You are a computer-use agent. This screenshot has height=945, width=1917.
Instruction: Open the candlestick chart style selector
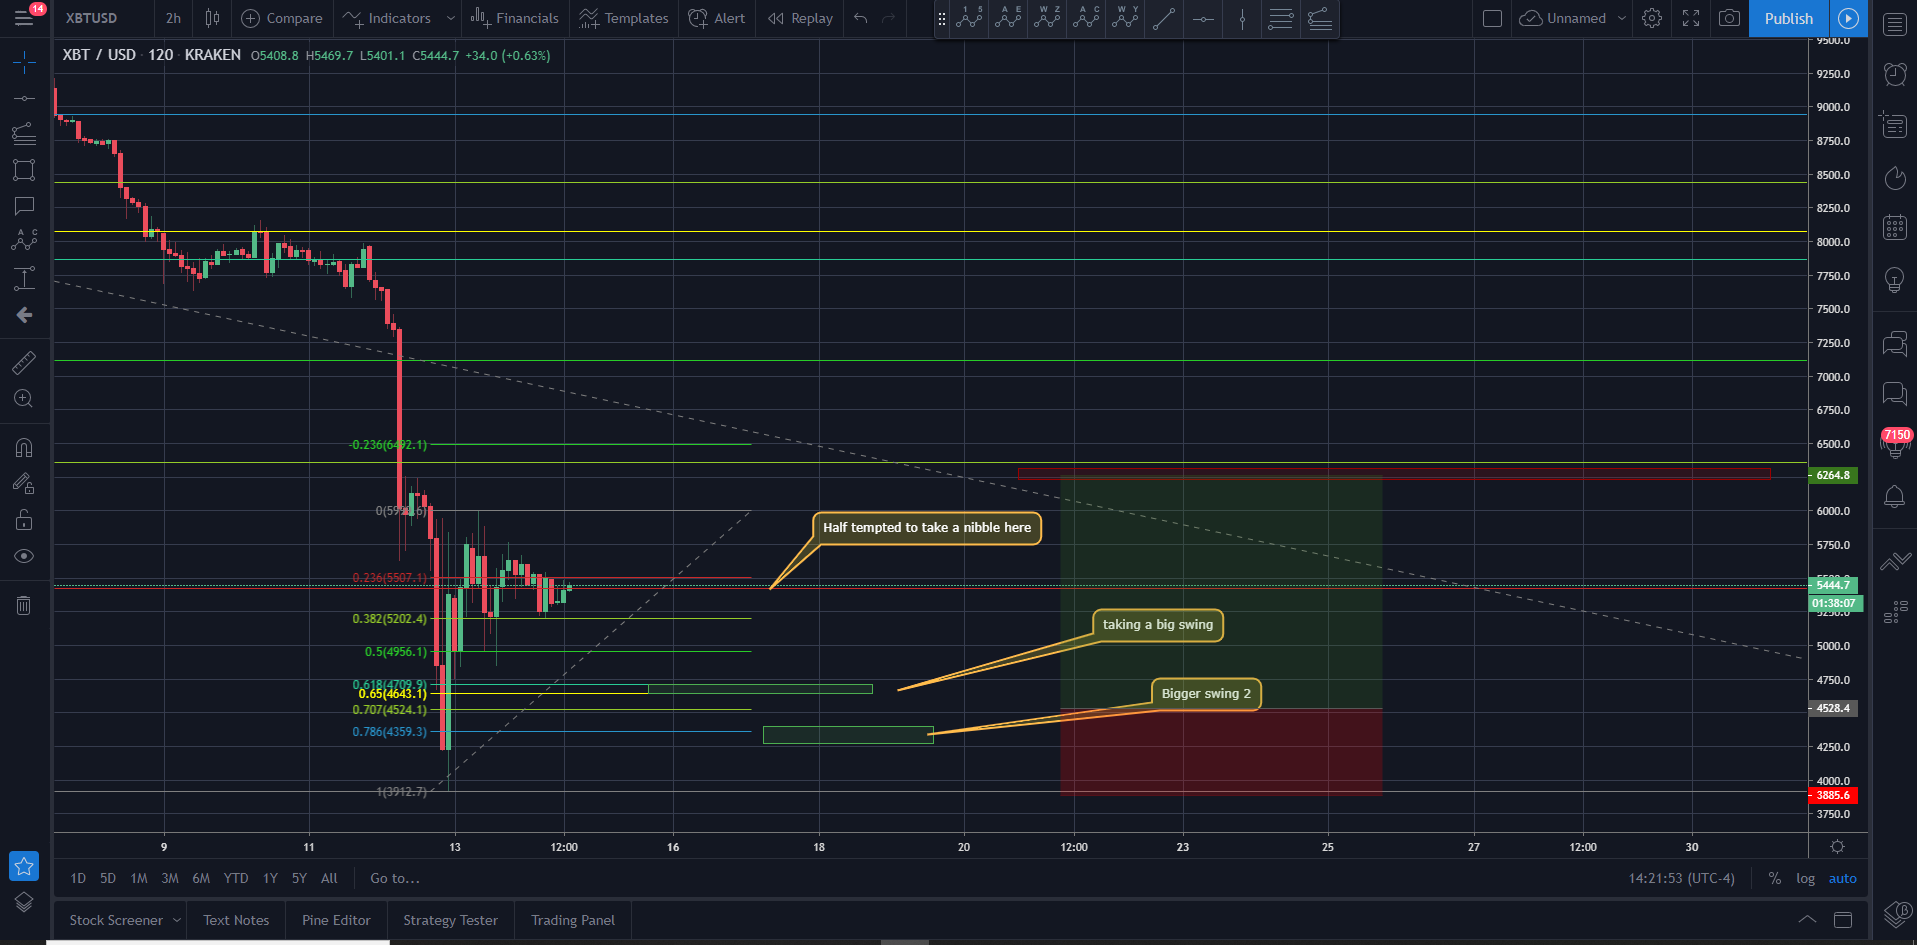(212, 18)
